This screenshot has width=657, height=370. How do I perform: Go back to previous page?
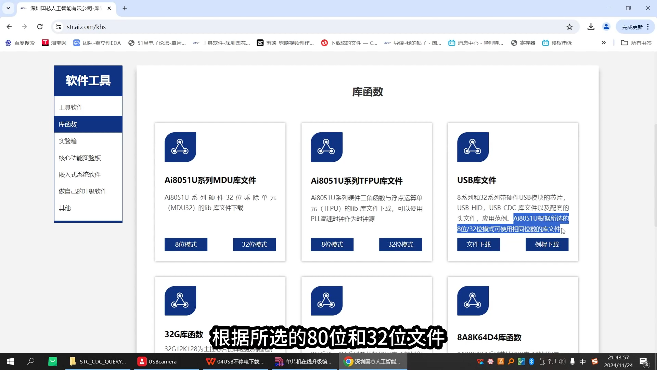(x=9, y=26)
